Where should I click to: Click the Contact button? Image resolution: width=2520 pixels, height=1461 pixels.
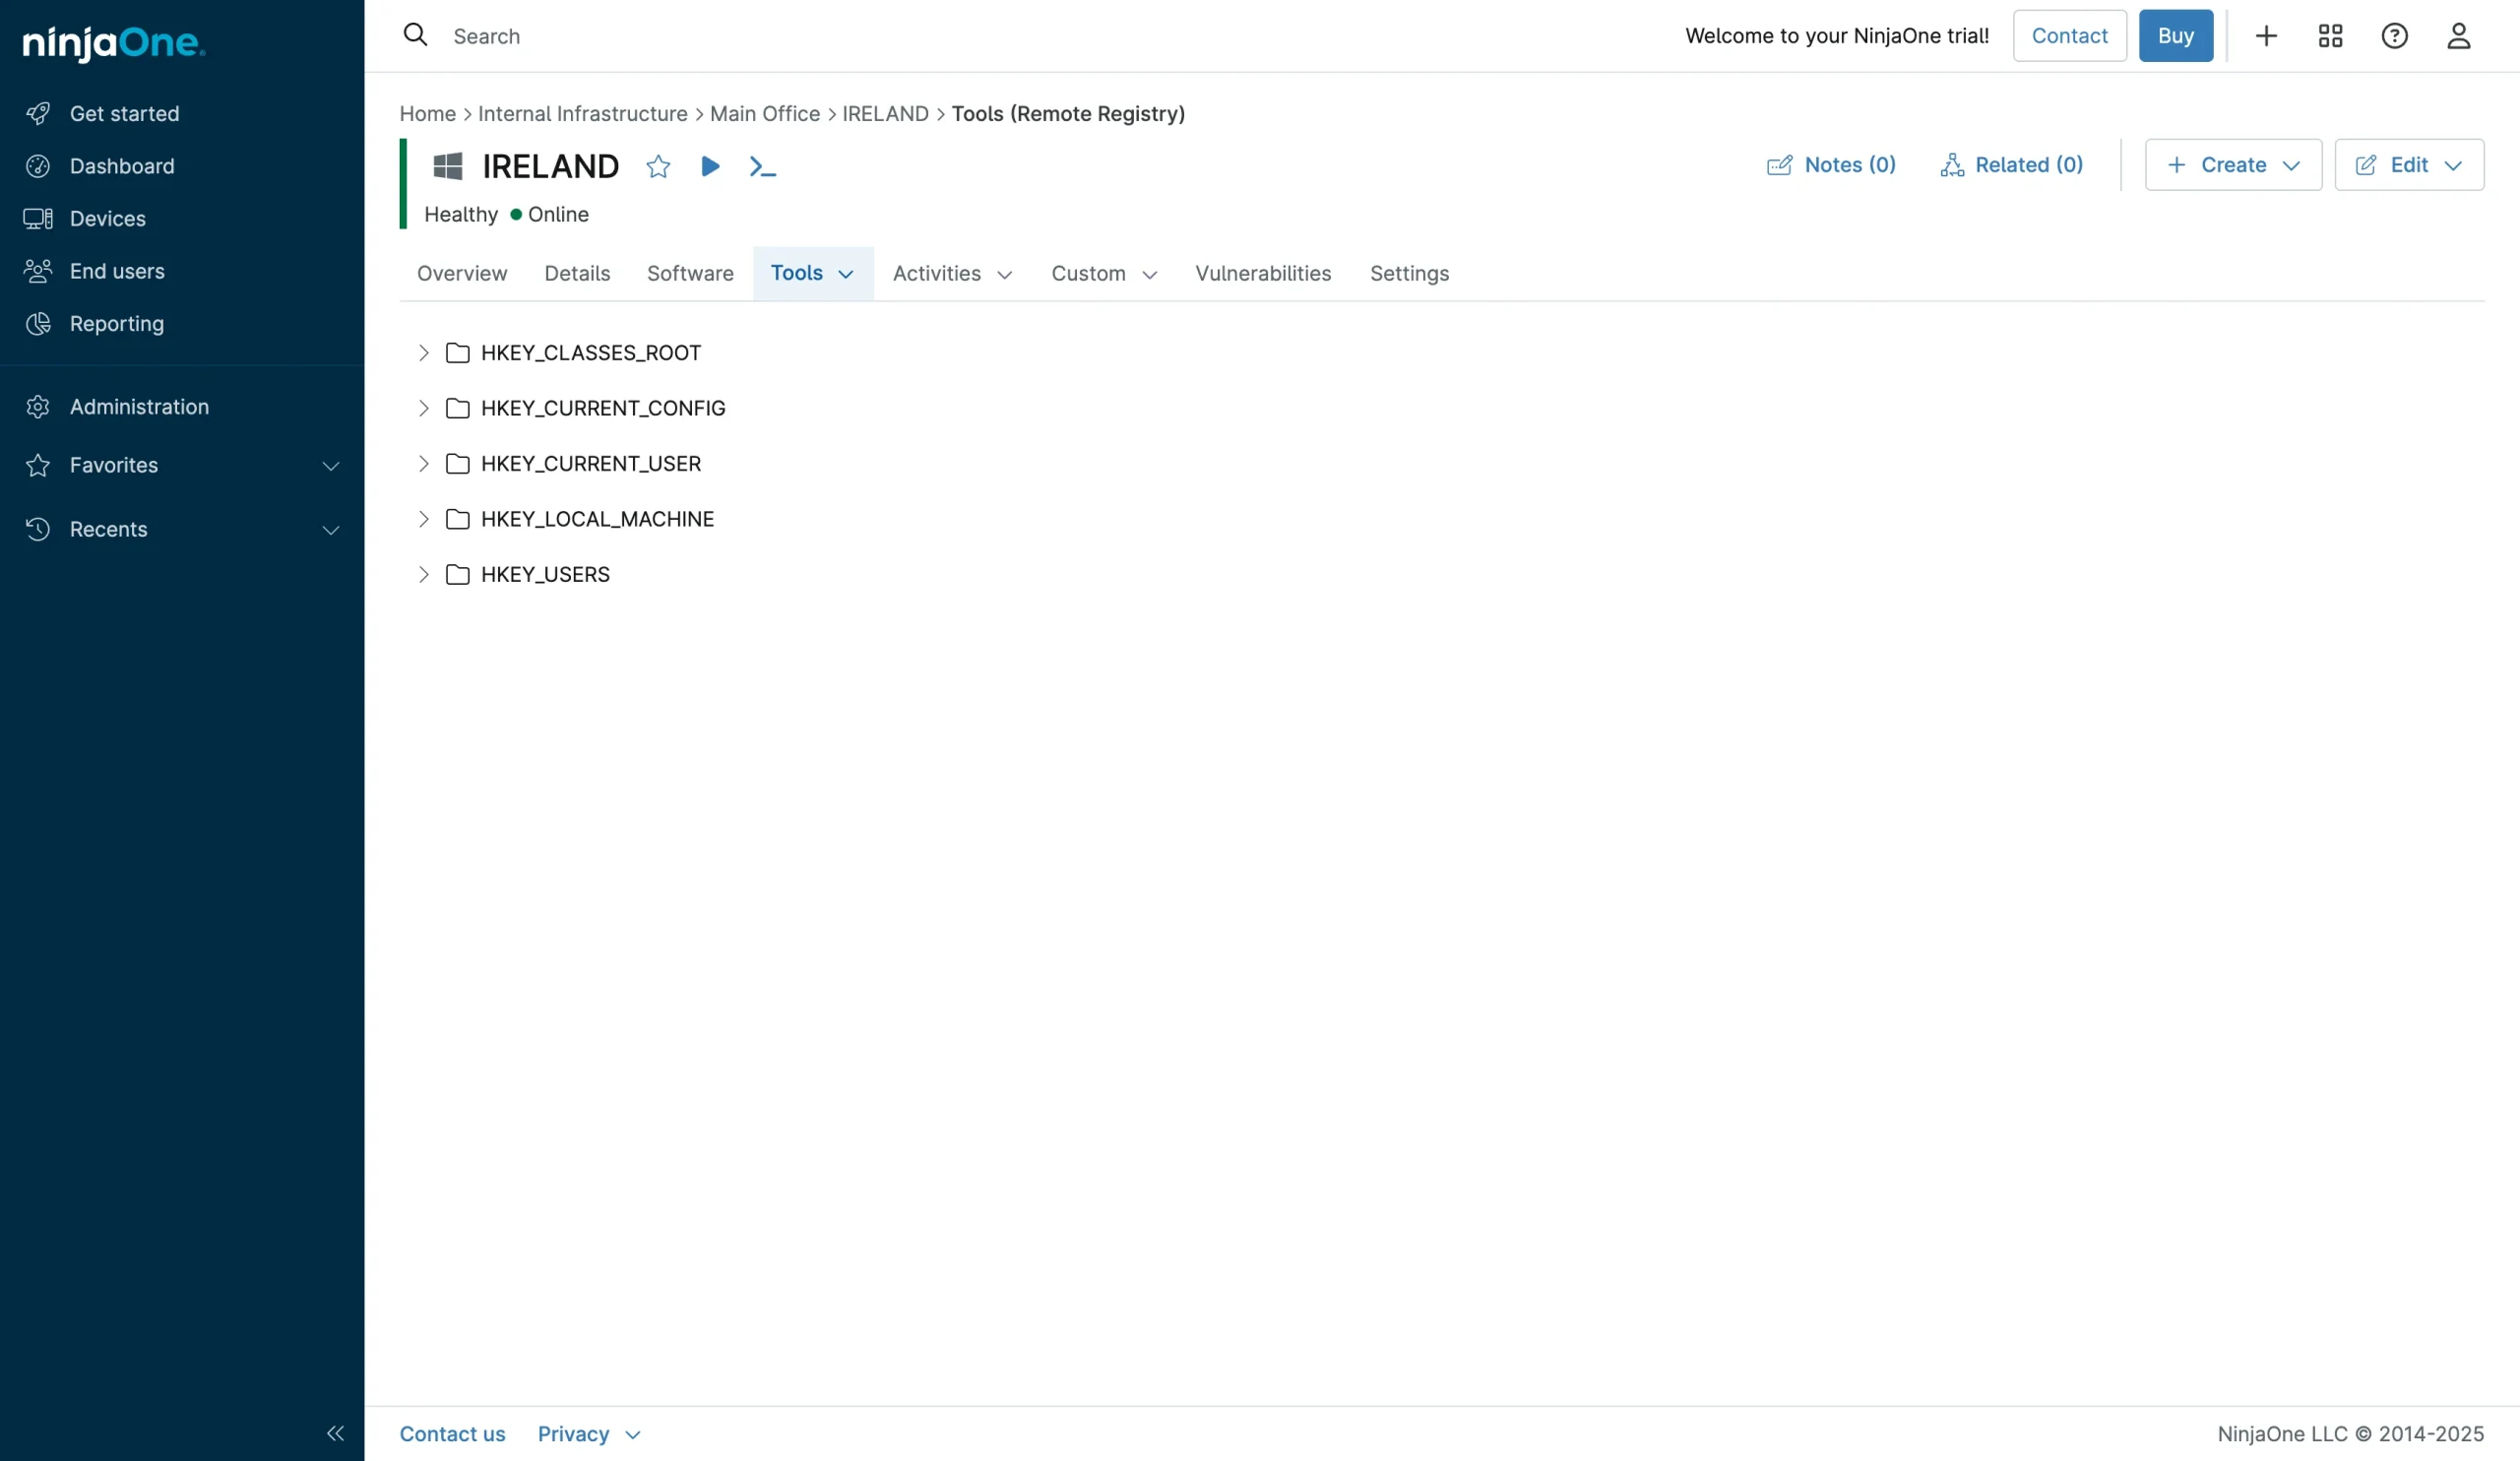[2069, 36]
